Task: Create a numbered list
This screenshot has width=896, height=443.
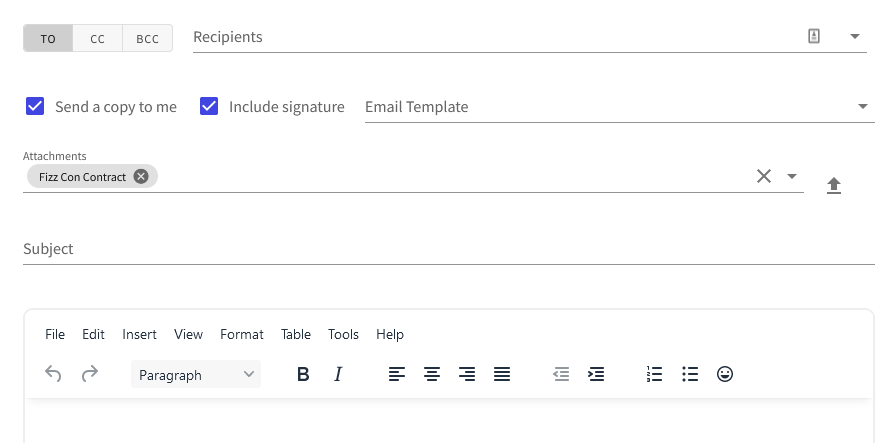Action: (654, 374)
